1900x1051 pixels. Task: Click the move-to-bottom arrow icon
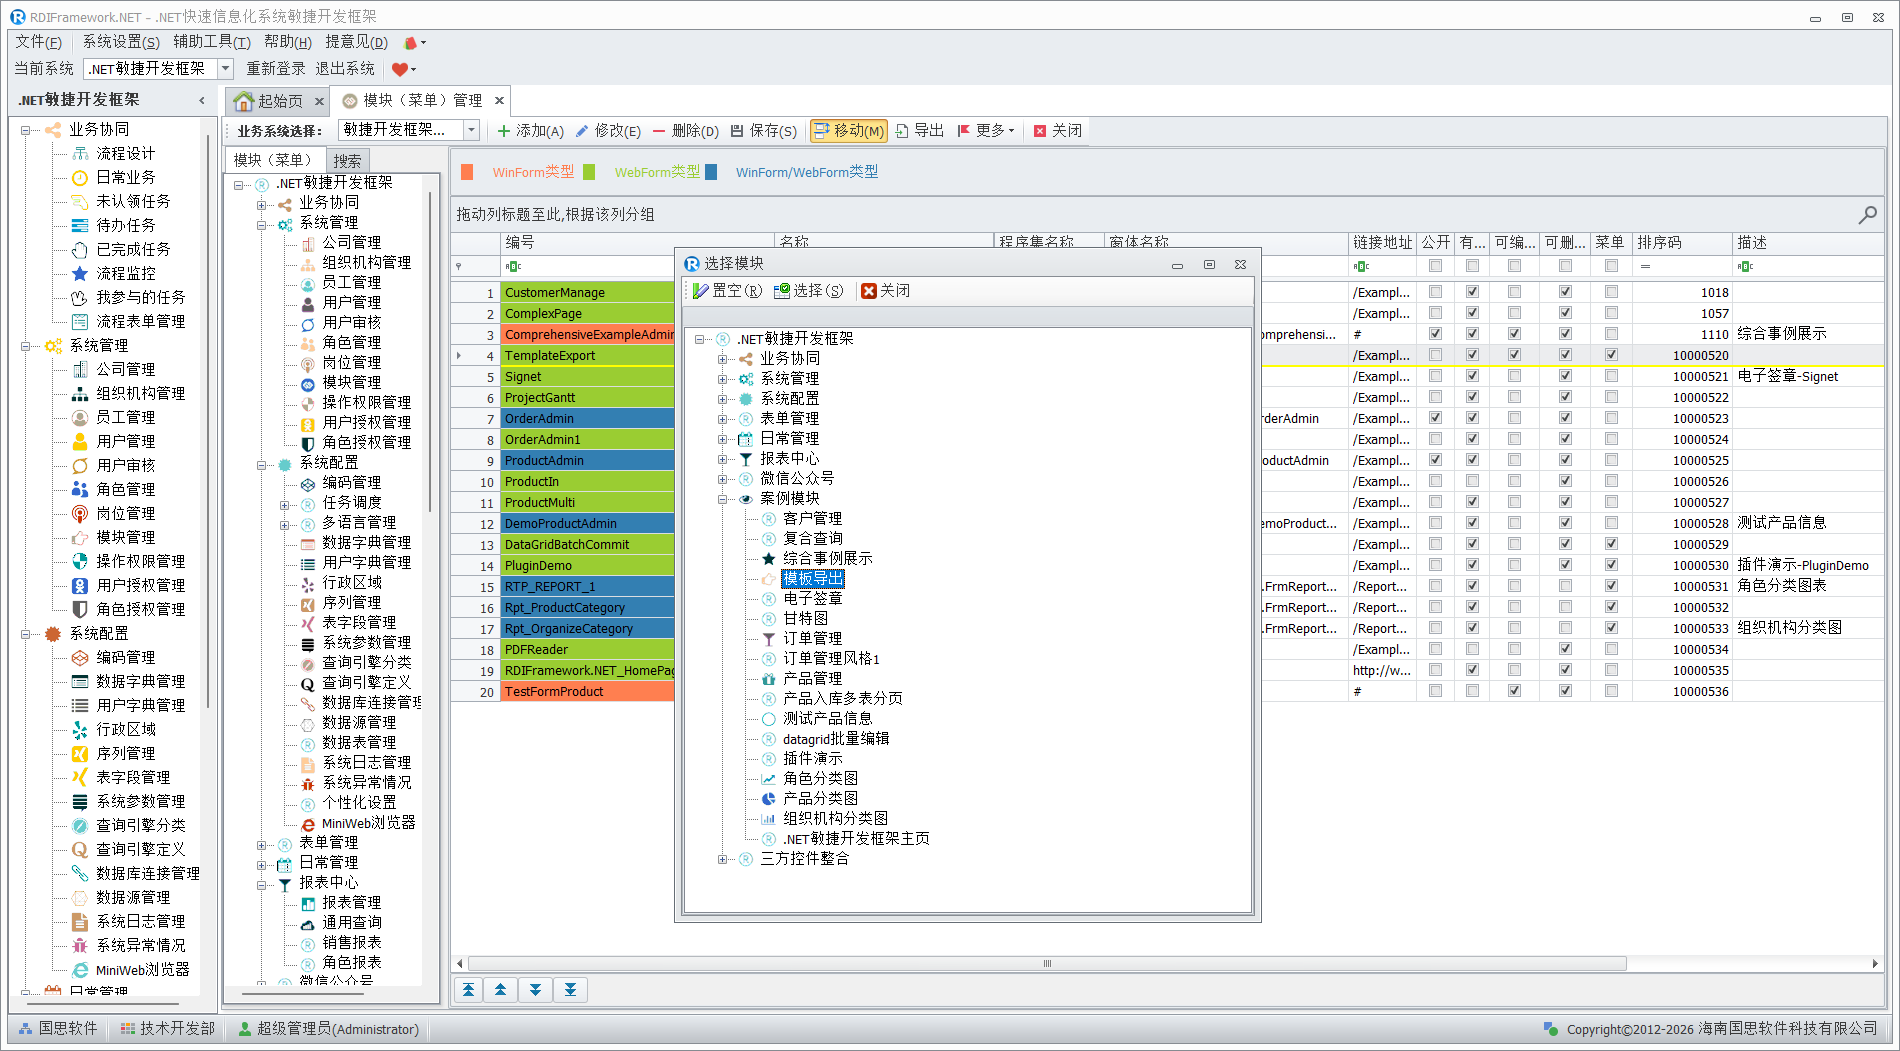[570, 990]
